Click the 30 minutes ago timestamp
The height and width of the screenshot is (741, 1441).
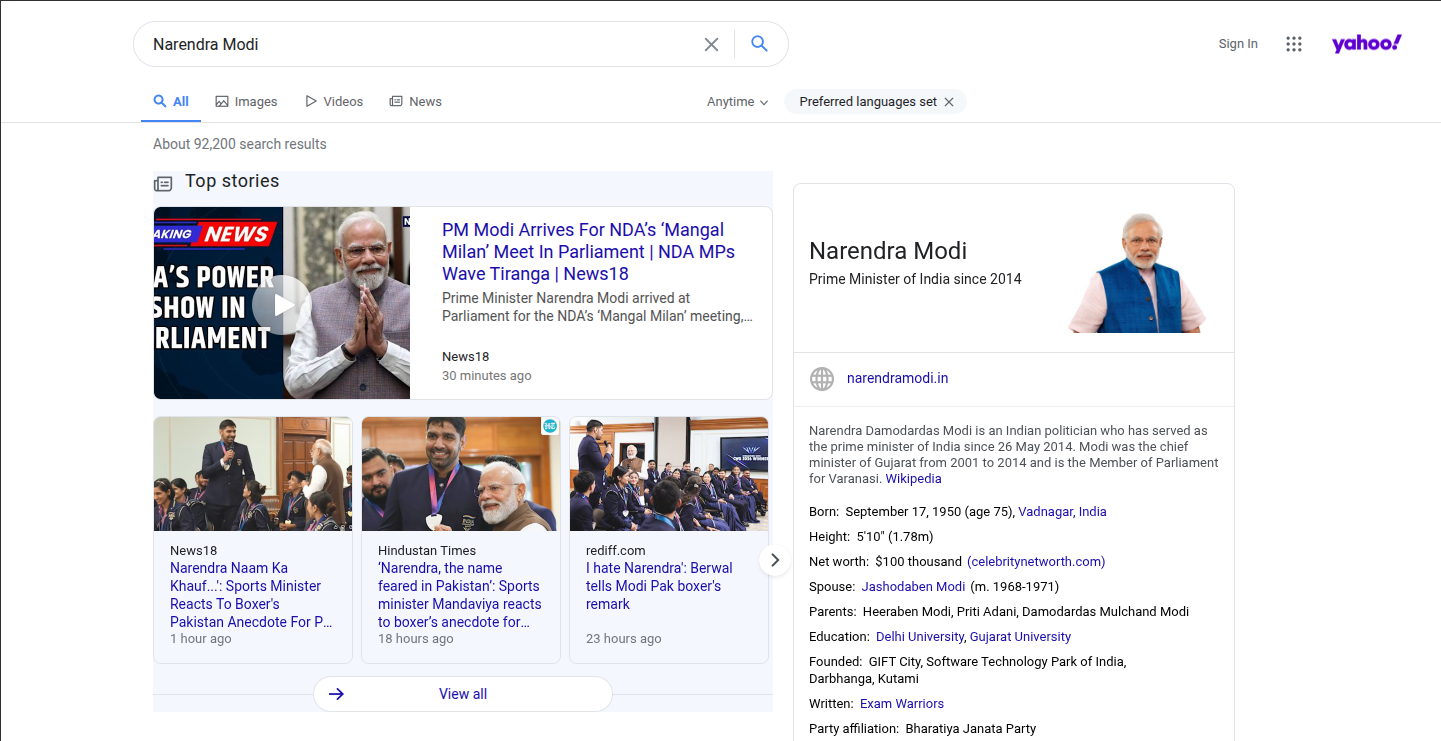tap(487, 376)
